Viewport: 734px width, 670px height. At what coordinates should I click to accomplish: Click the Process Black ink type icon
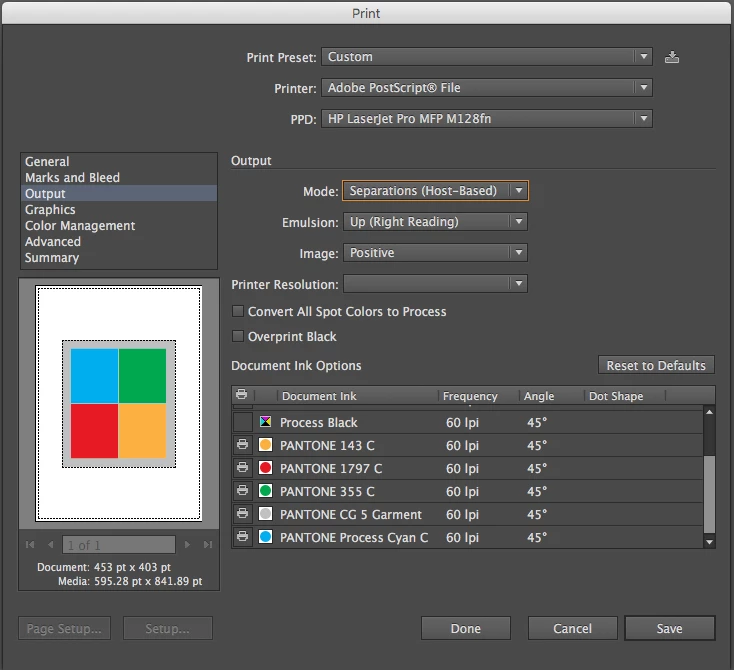pyautogui.click(x=265, y=422)
